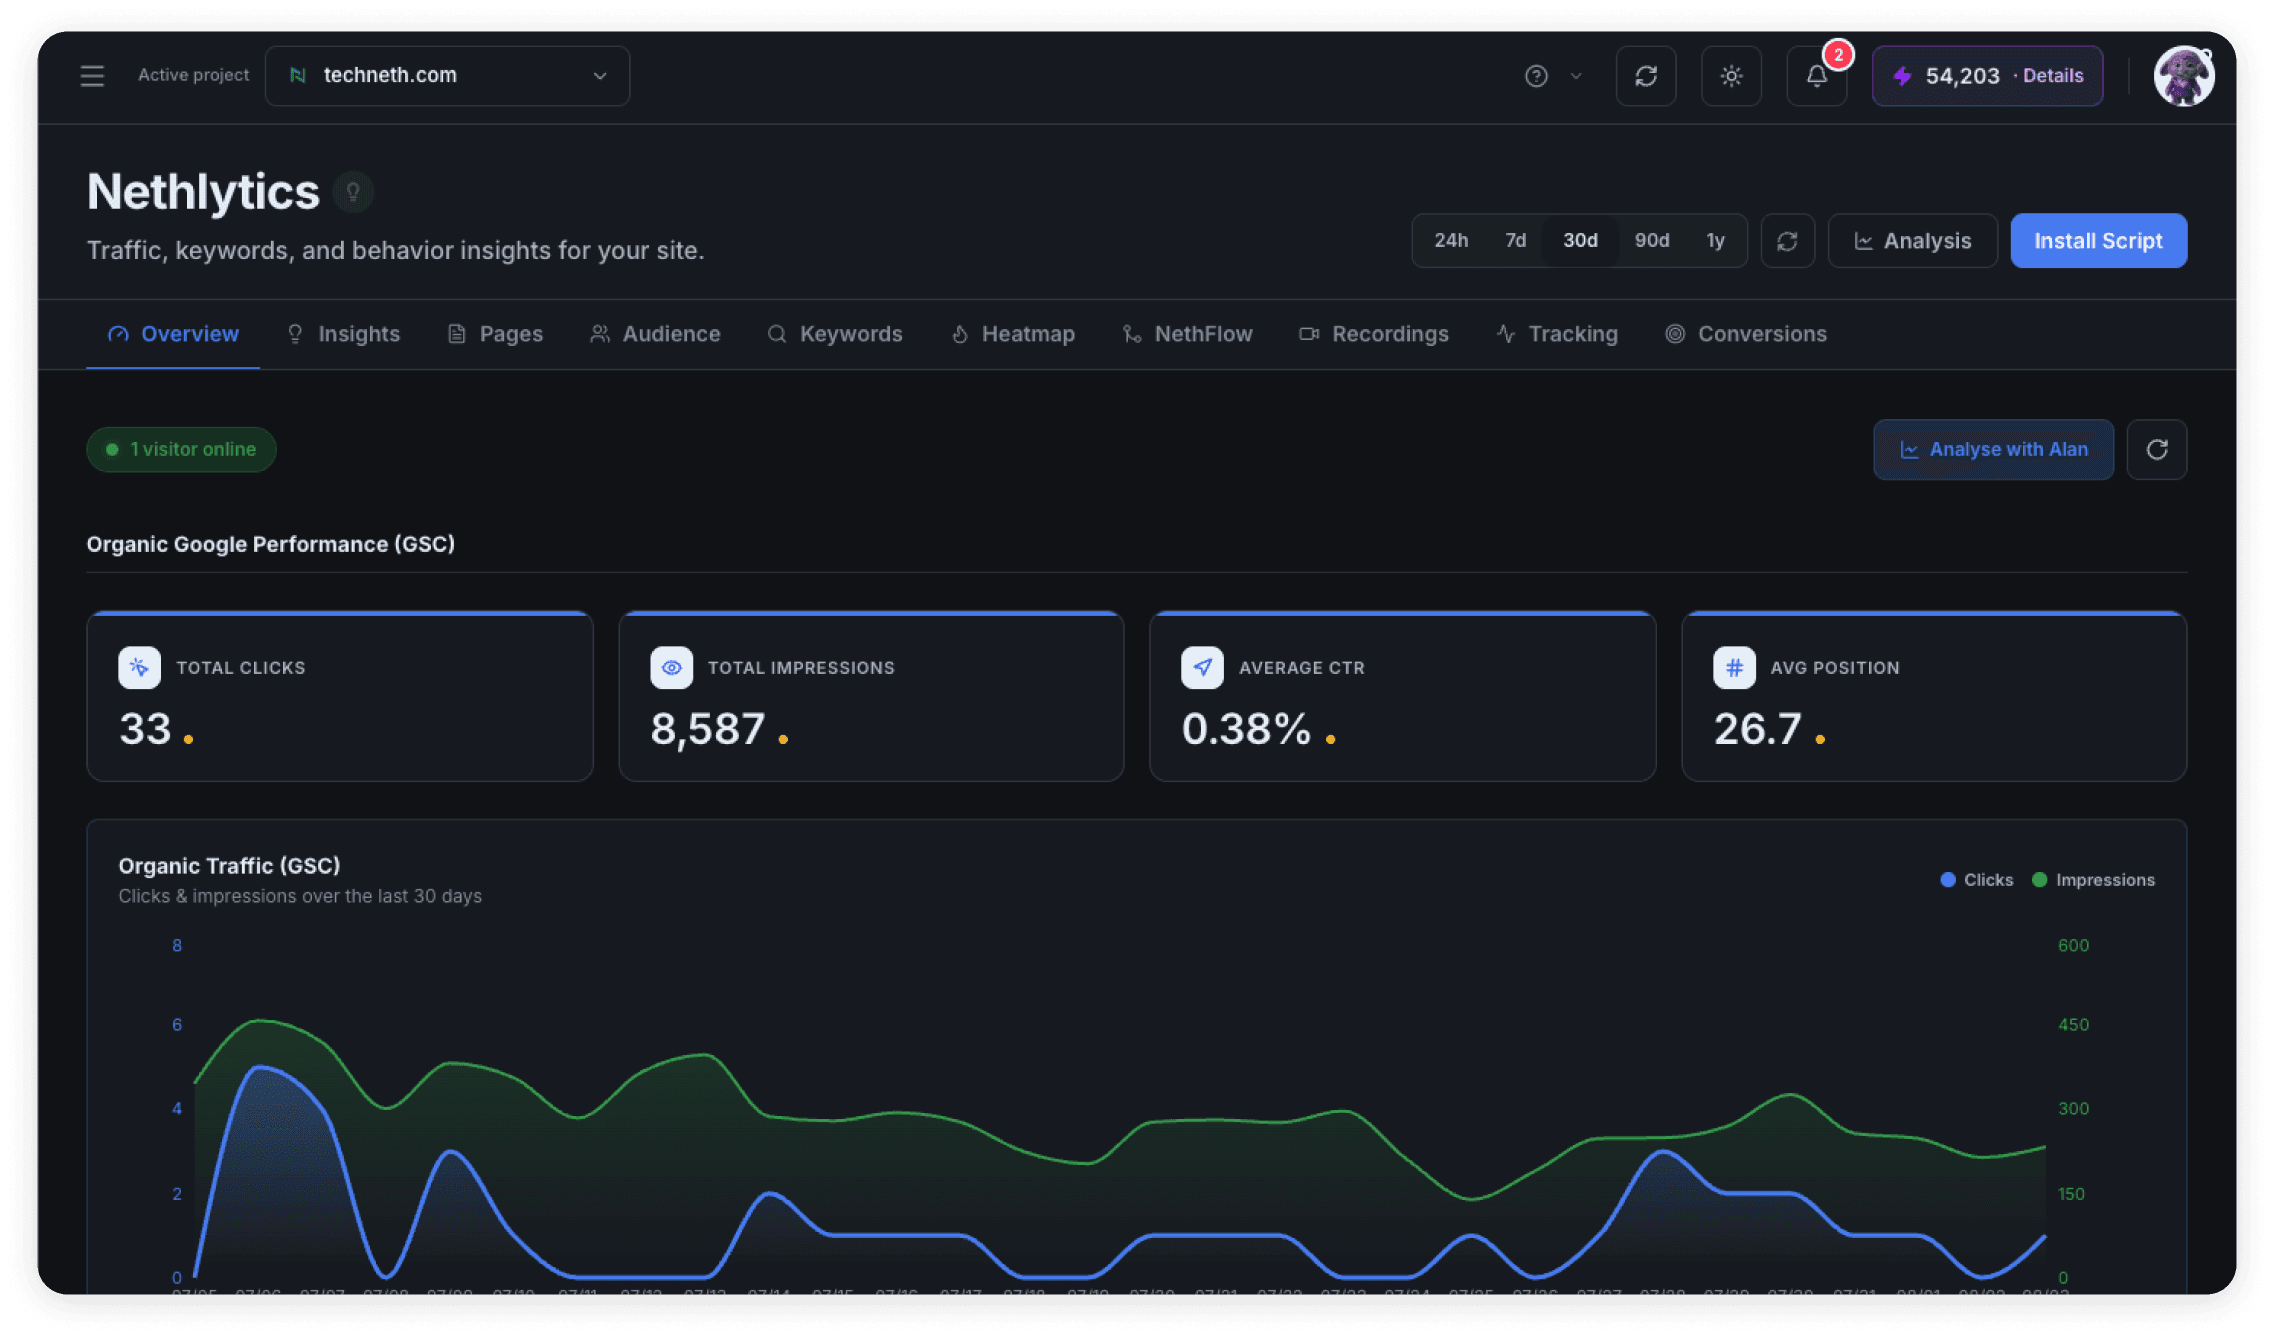This screenshot has height=1338, width=2274.
Task: Click Install Script button
Action: [2099, 241]
